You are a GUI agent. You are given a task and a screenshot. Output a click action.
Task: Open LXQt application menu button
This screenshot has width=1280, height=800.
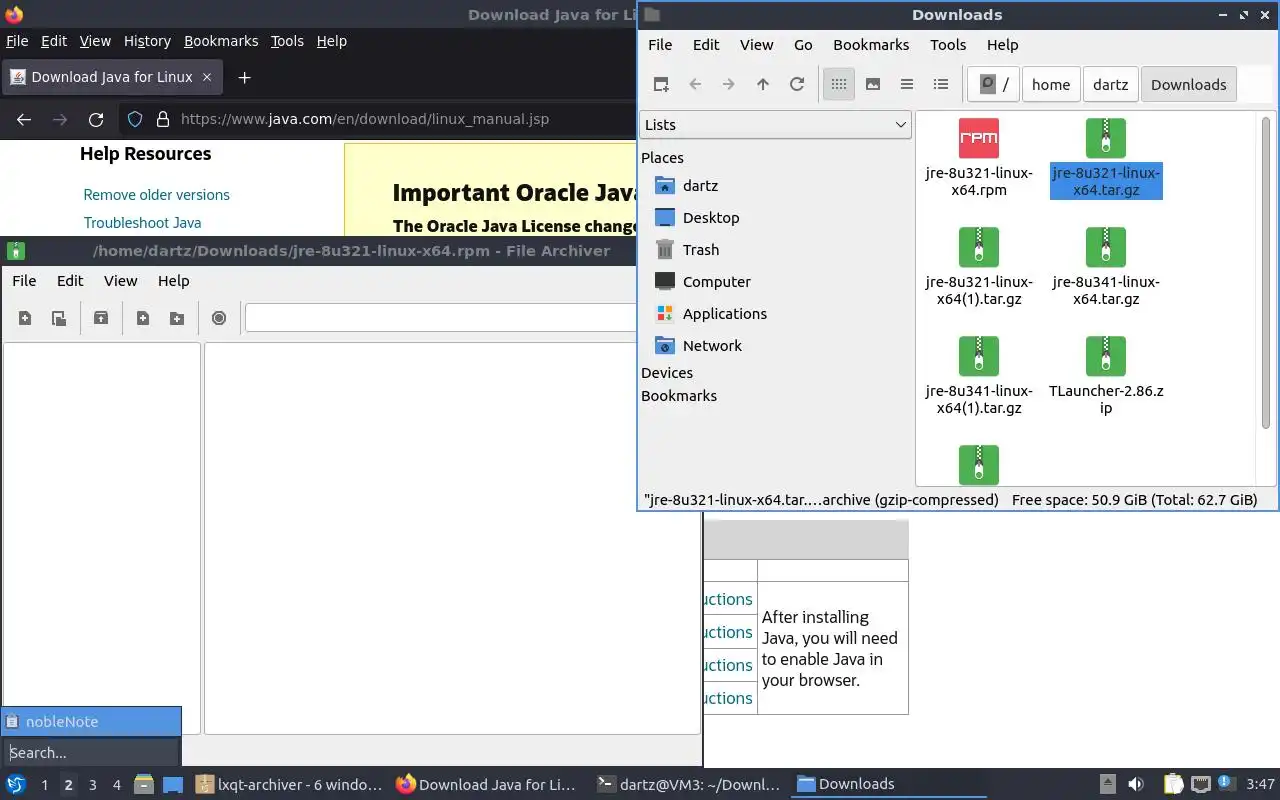point(16,784)
